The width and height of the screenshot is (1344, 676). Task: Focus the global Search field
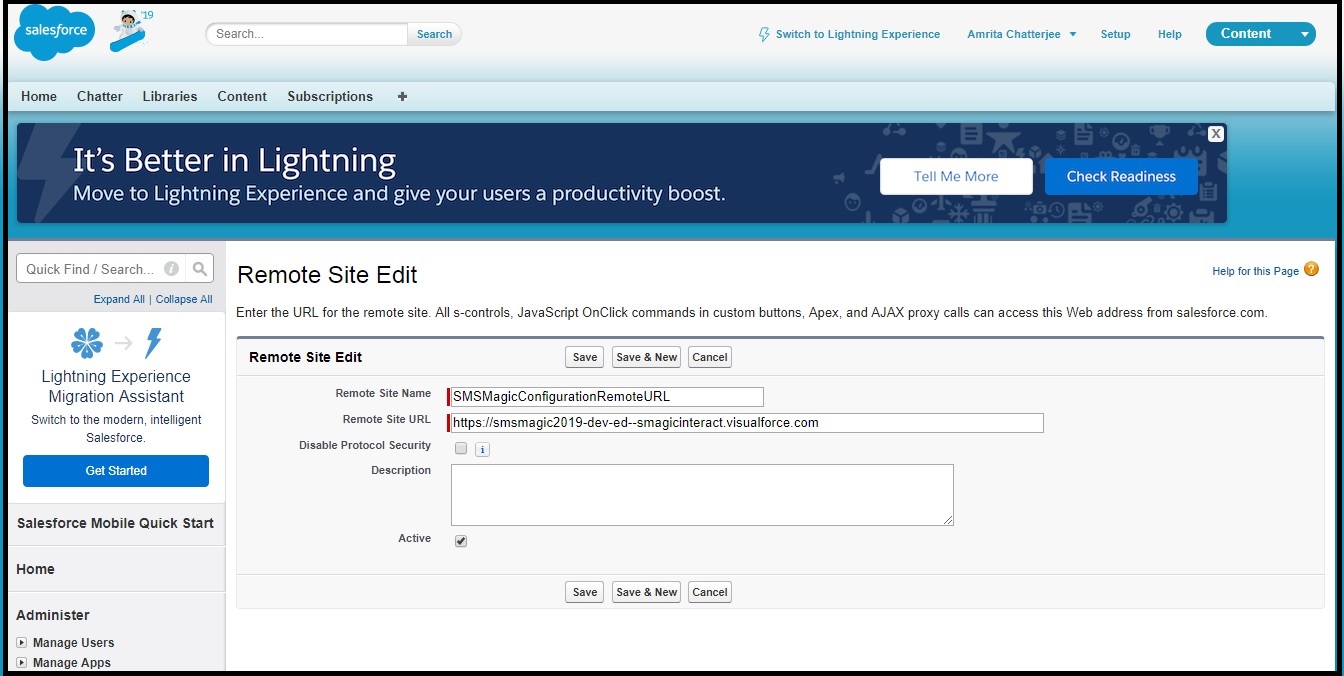point(308,34)
